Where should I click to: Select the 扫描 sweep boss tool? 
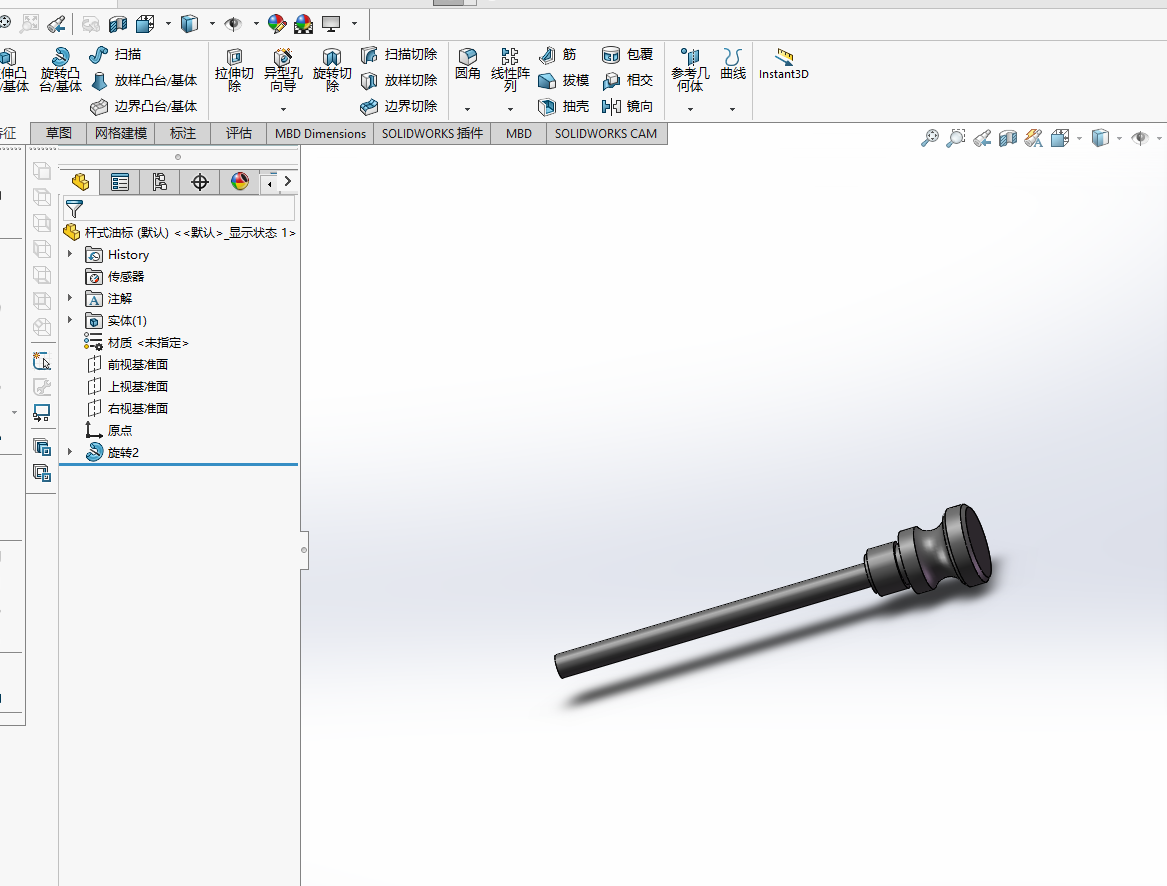click(115, 54)
